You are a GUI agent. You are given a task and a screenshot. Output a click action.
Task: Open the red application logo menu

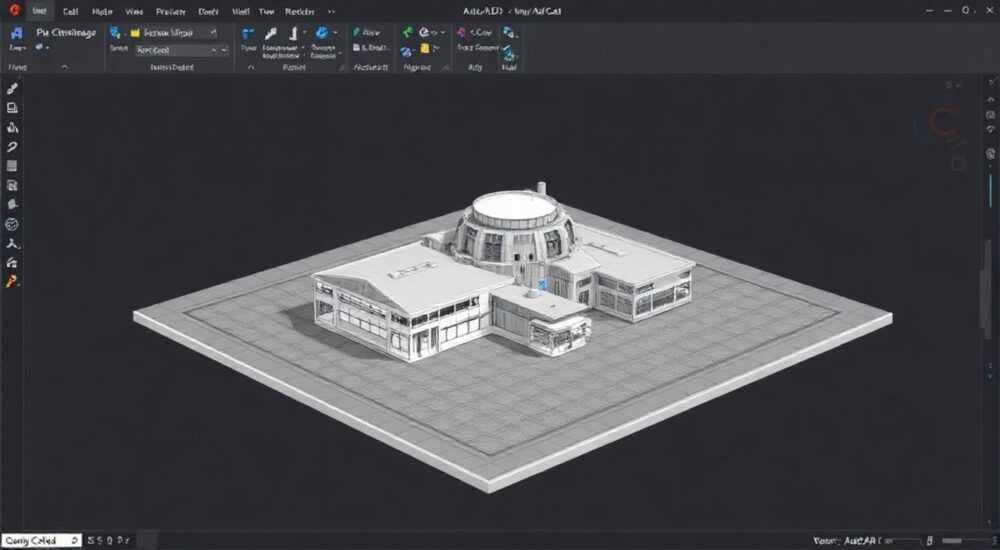(x=14, y=10)
